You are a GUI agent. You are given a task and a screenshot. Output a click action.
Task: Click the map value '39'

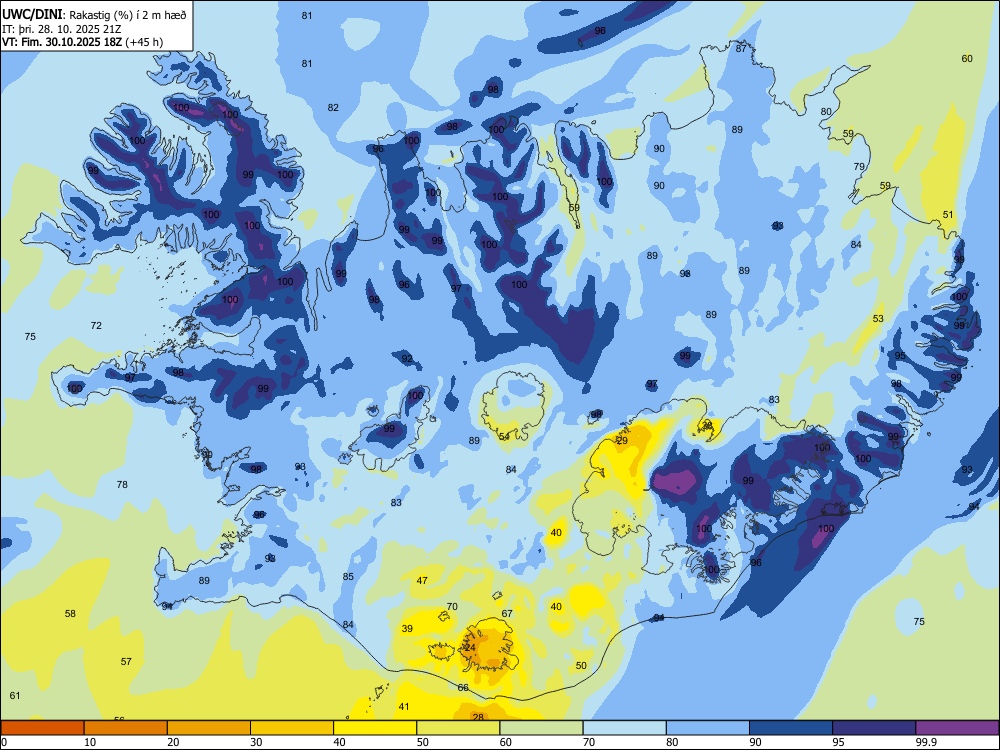tap(407, 628)
